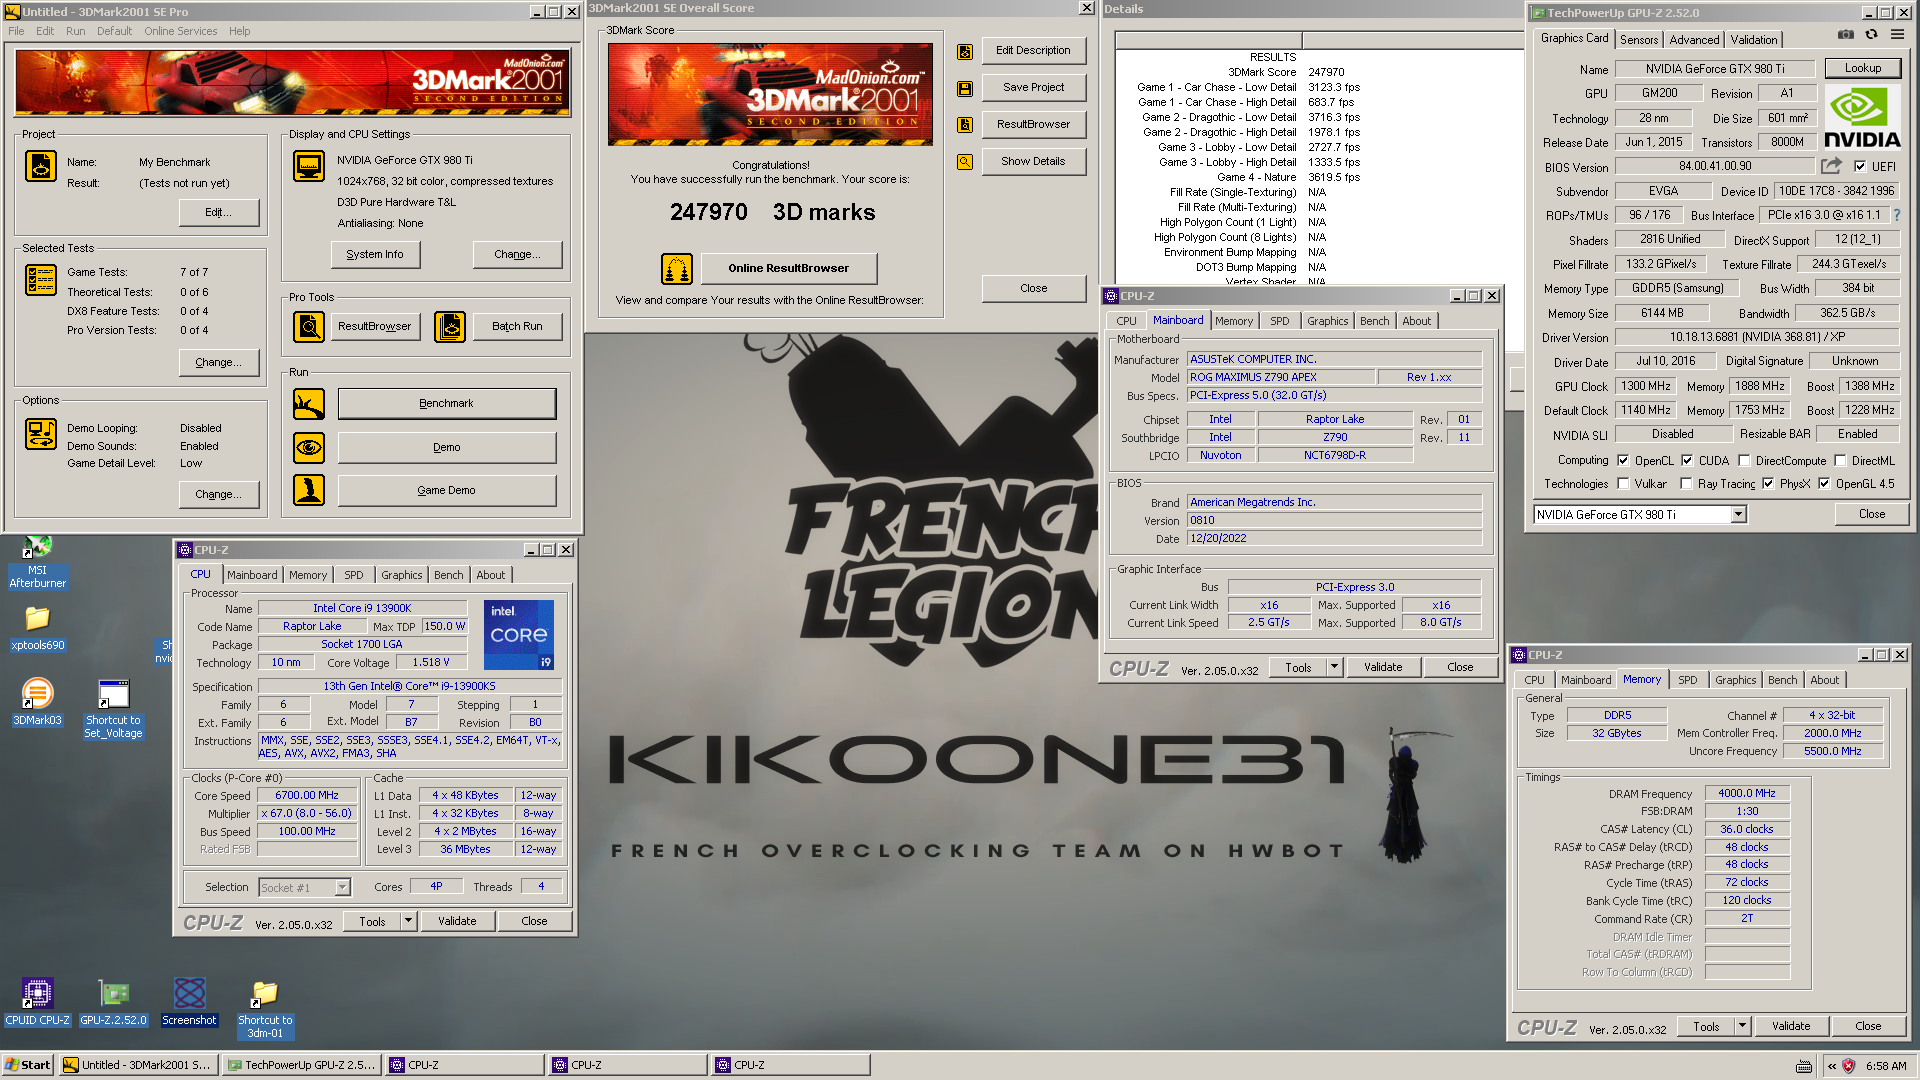Toggle the DirectML checkbox
Image resolution: width=1920 pixels, height=1080 pixels.
(x=1840, y=461)
